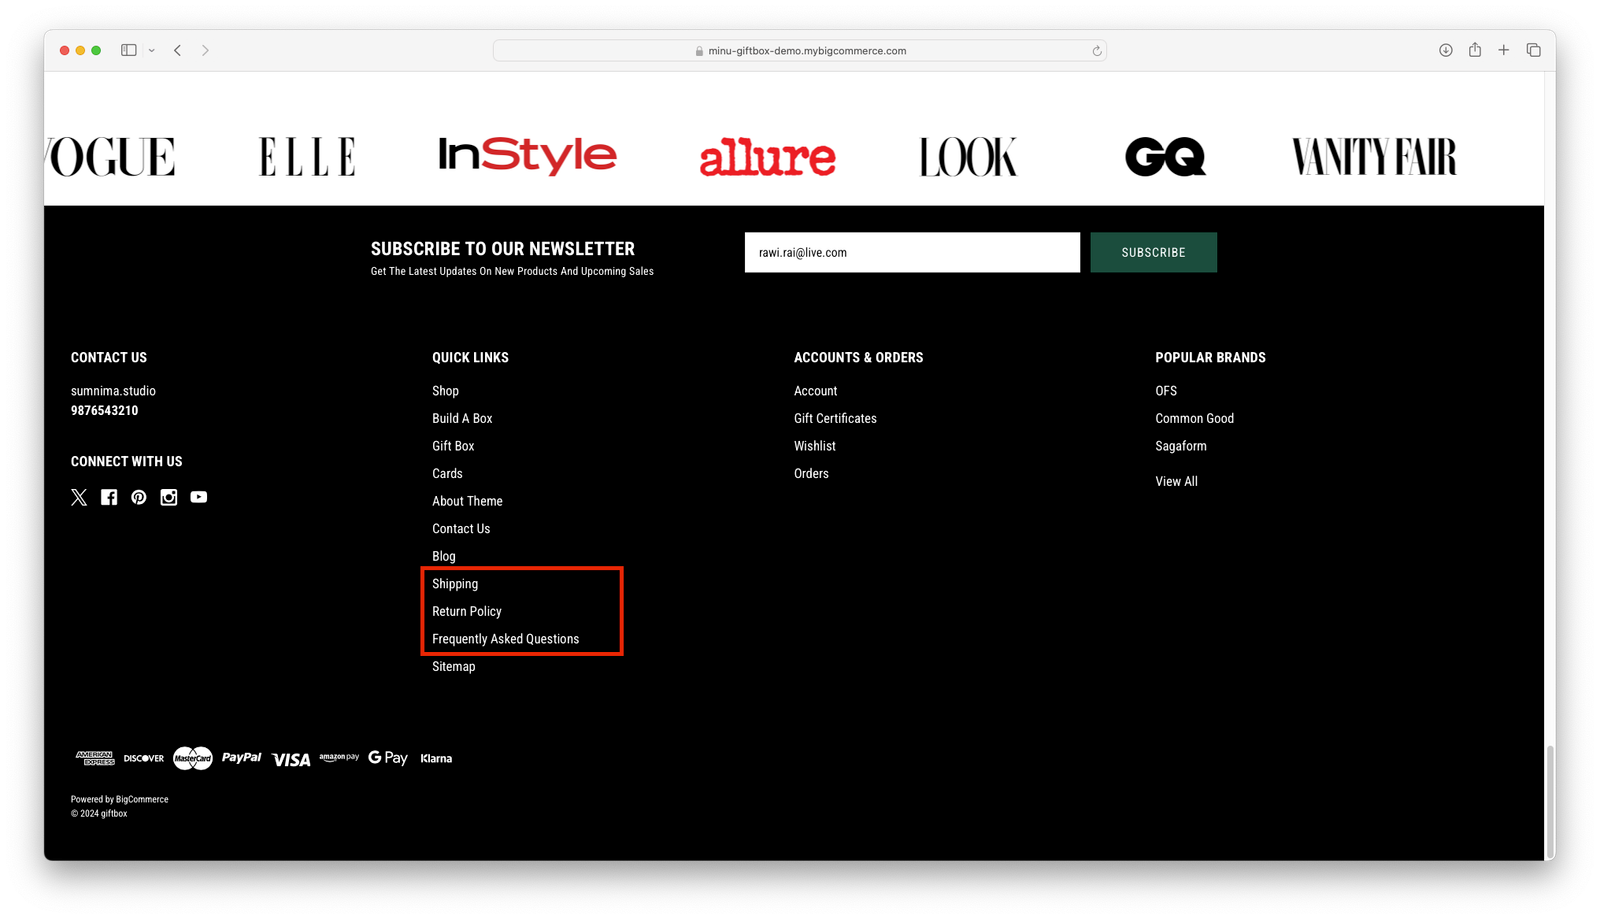The width and height of the screenshot is (1600, 919).
Task: Open the Return Policy link
Action: 467,611
